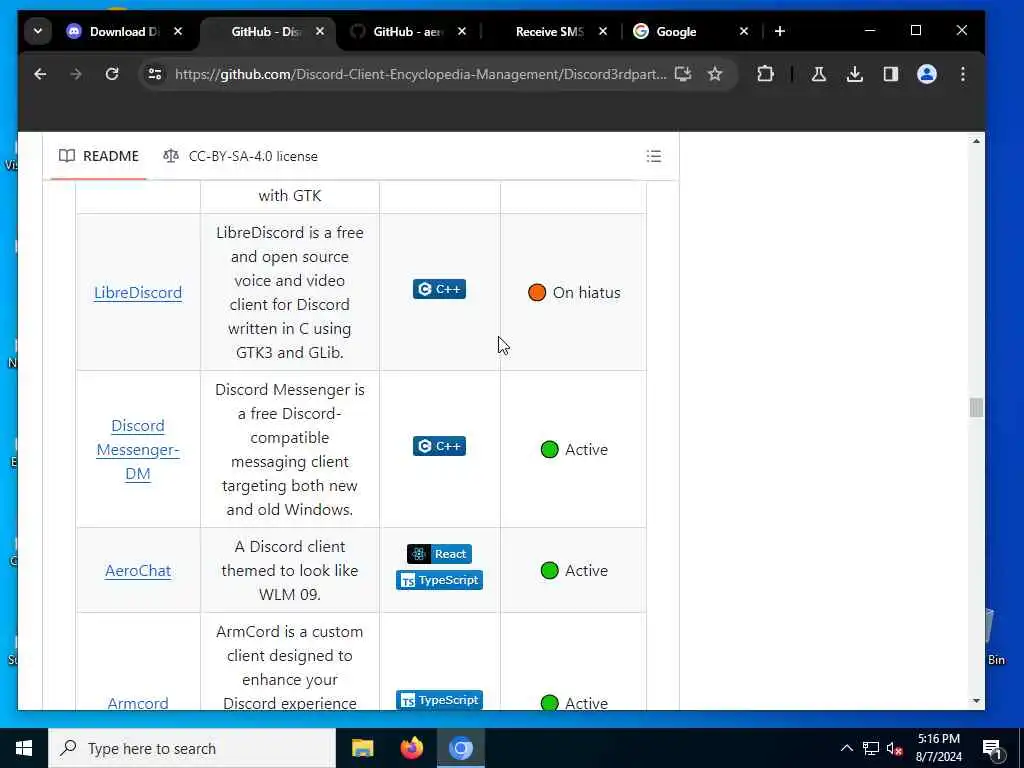Click the taskbar search box

click(x=192, y=748)
